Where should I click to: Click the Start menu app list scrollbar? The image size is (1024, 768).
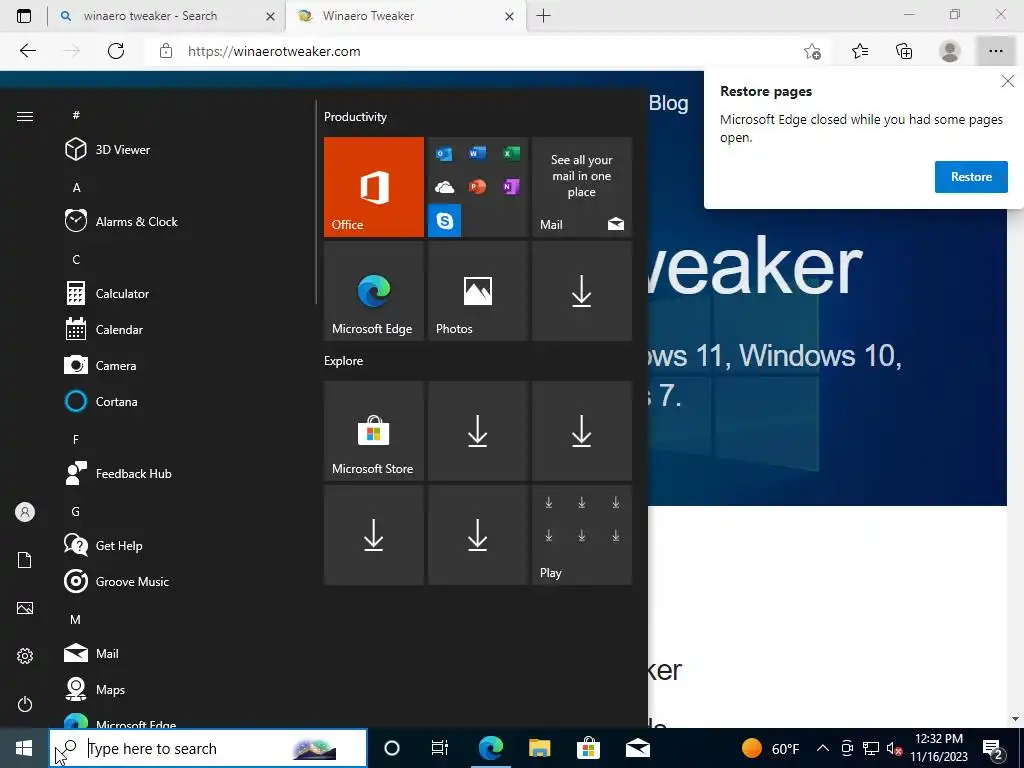(316, 202)
